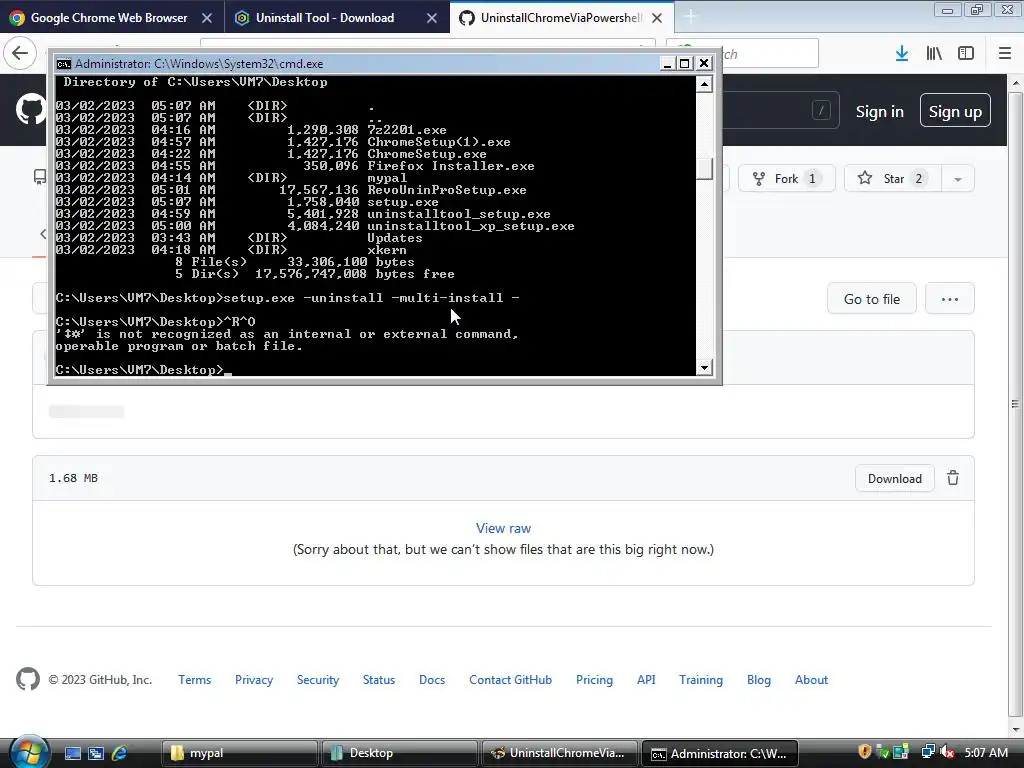Viewport: 1024px width, 768px height.
Task: Click the cmd scrollbar up arrow
Action: pyautogui.click(x=704, y=84)
